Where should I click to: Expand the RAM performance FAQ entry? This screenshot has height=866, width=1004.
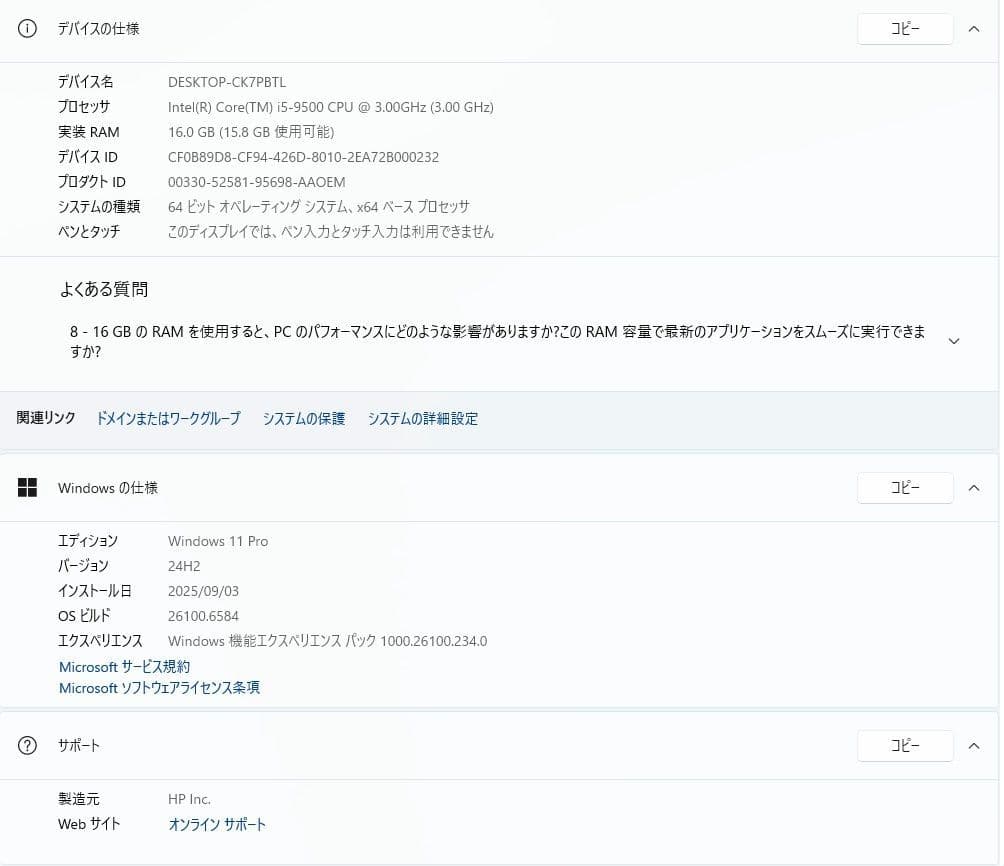click(954, 341)
